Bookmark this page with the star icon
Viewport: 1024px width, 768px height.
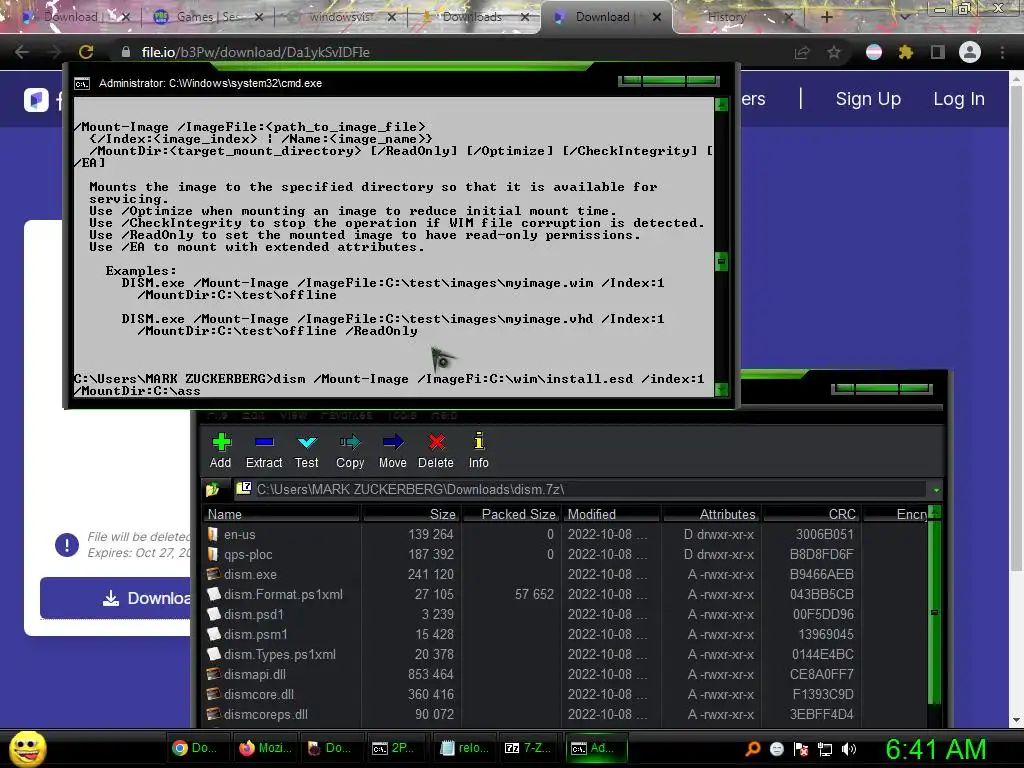click(x=834, y=52)
